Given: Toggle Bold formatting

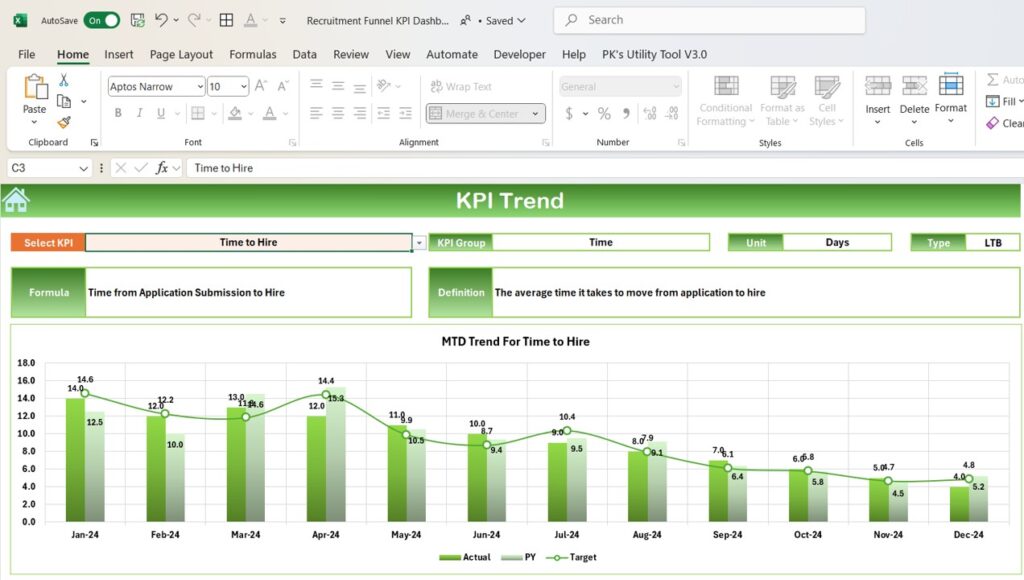Looking at the screenshot, I should click(x=118, y=113).
